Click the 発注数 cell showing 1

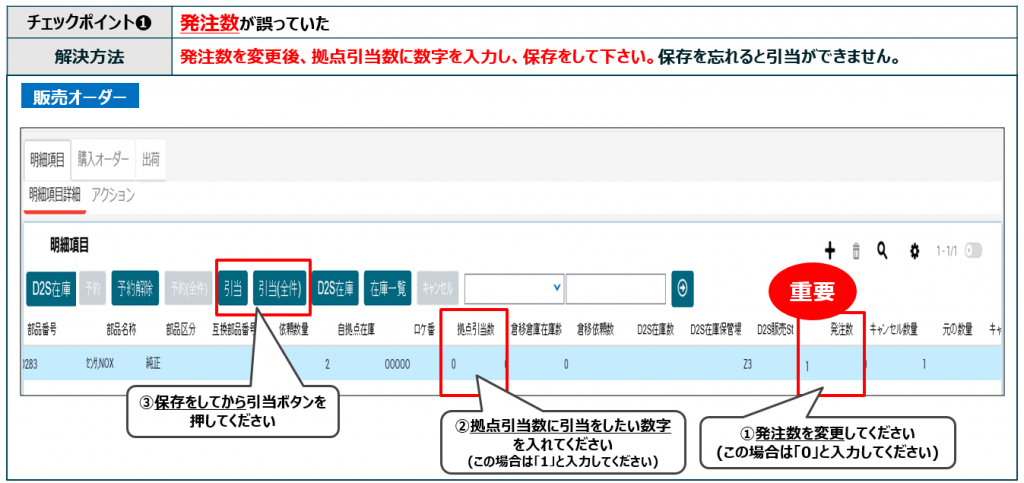(808, 366)
